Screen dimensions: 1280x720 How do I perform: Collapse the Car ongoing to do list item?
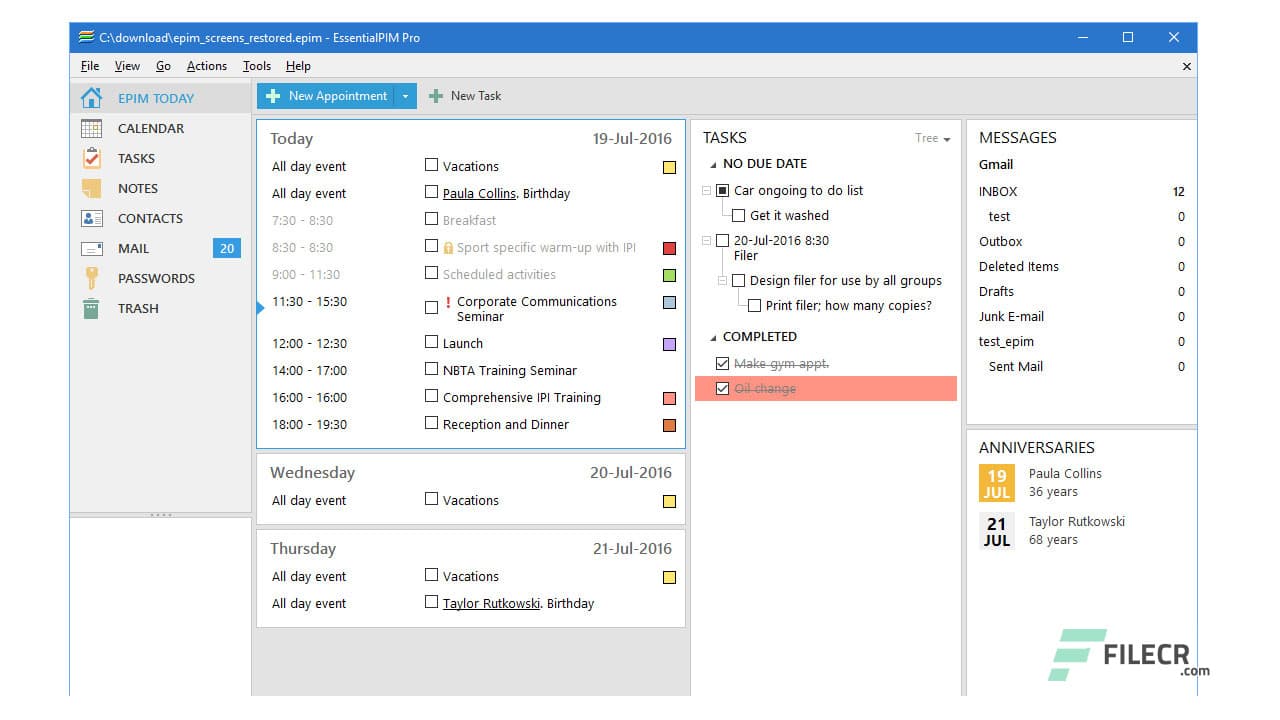tap(707, 190)
